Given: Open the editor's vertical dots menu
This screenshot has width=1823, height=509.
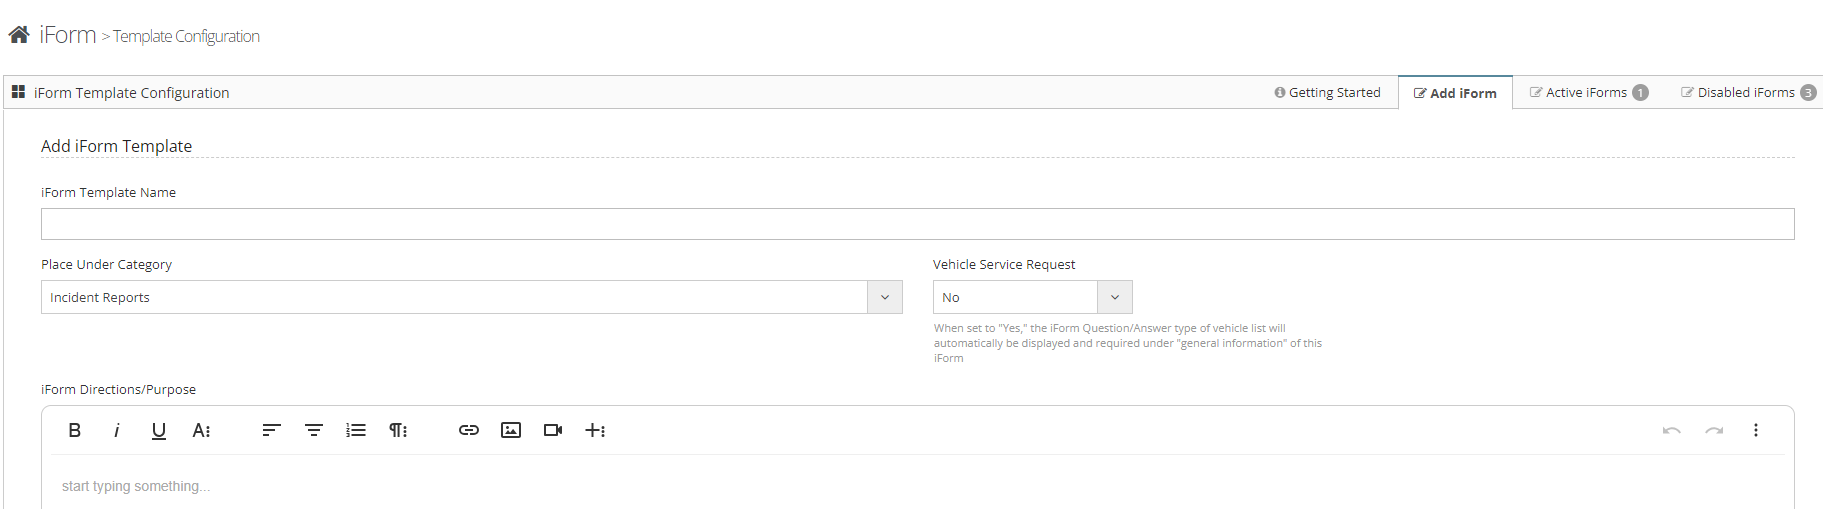Looking at the screenshot, I should [x=1755, y=430].
